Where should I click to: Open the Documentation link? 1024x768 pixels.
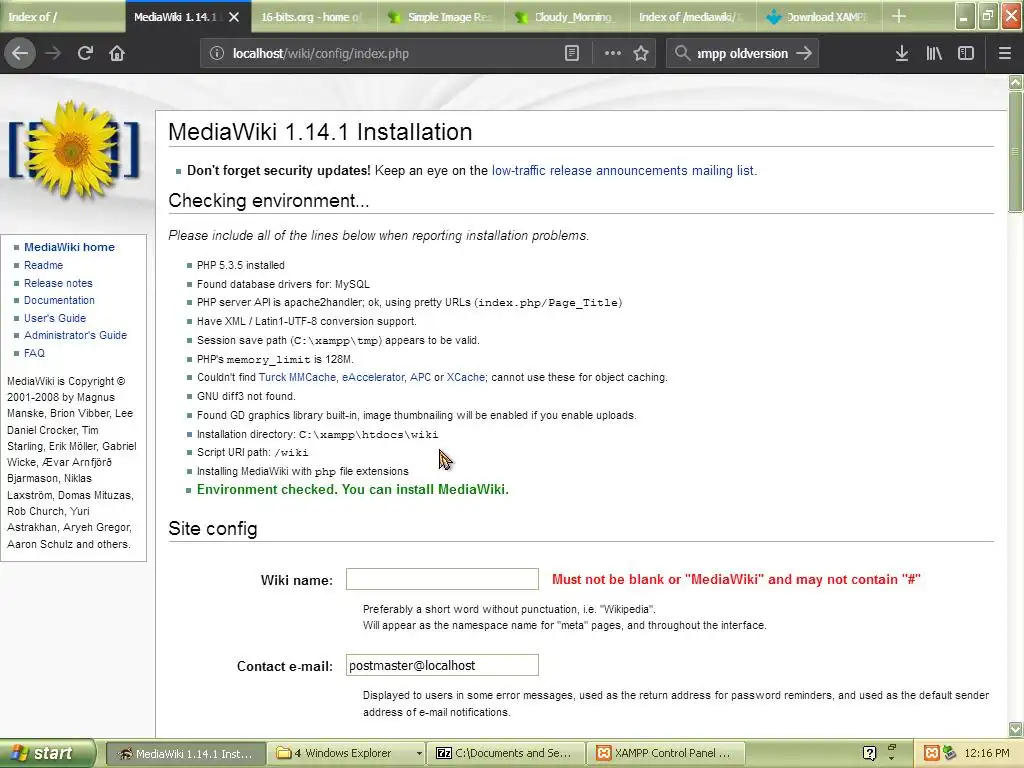click(x=59, y=300)
